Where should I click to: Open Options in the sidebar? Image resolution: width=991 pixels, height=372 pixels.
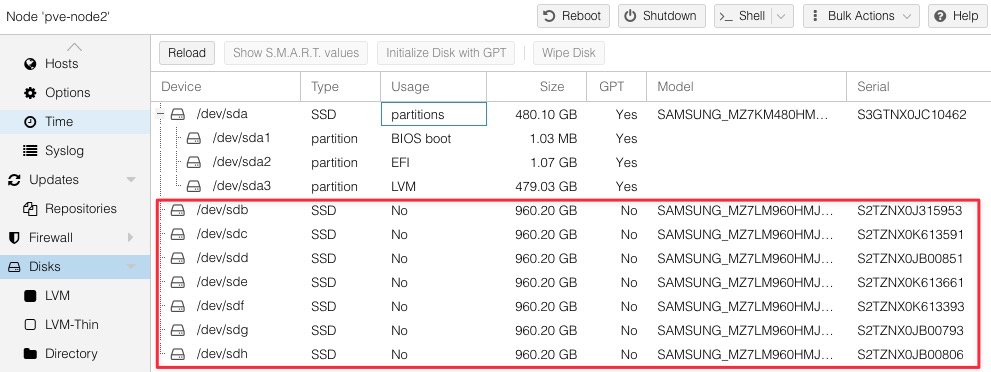click(x=68, y=93)
